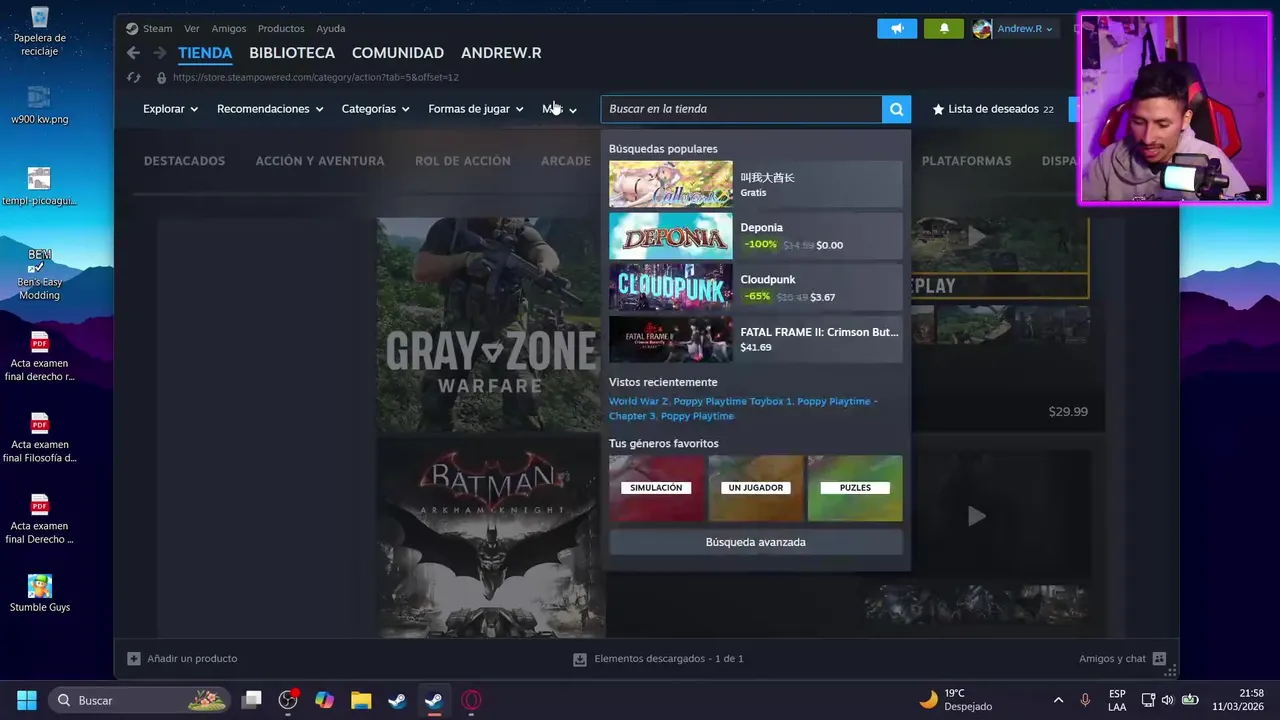Switch to the active Steam taskbar icon

coord(434,700)
